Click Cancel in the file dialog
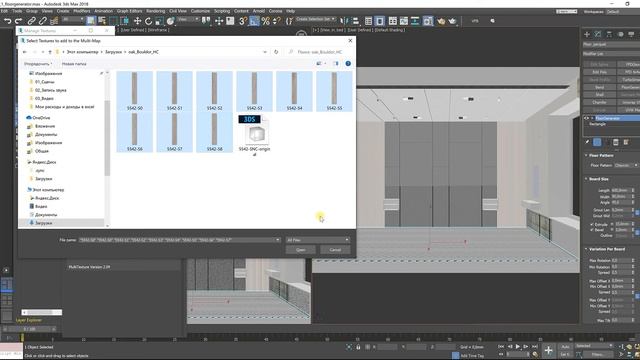Viewport: 640px width, 360px height. click(335, 250)
